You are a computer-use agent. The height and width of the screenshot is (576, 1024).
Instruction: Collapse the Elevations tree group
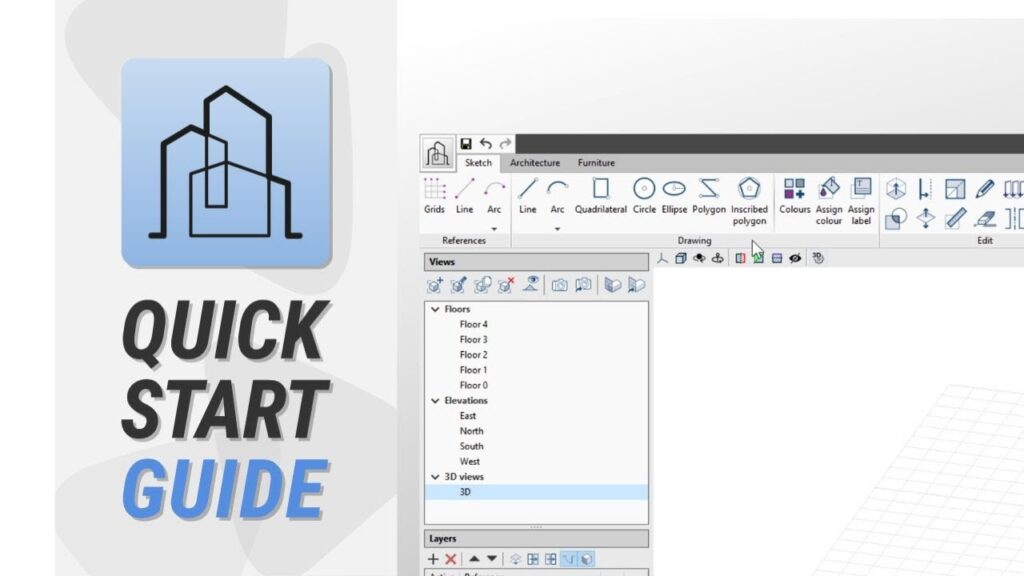pyautogui.click(x=435, y=401)
